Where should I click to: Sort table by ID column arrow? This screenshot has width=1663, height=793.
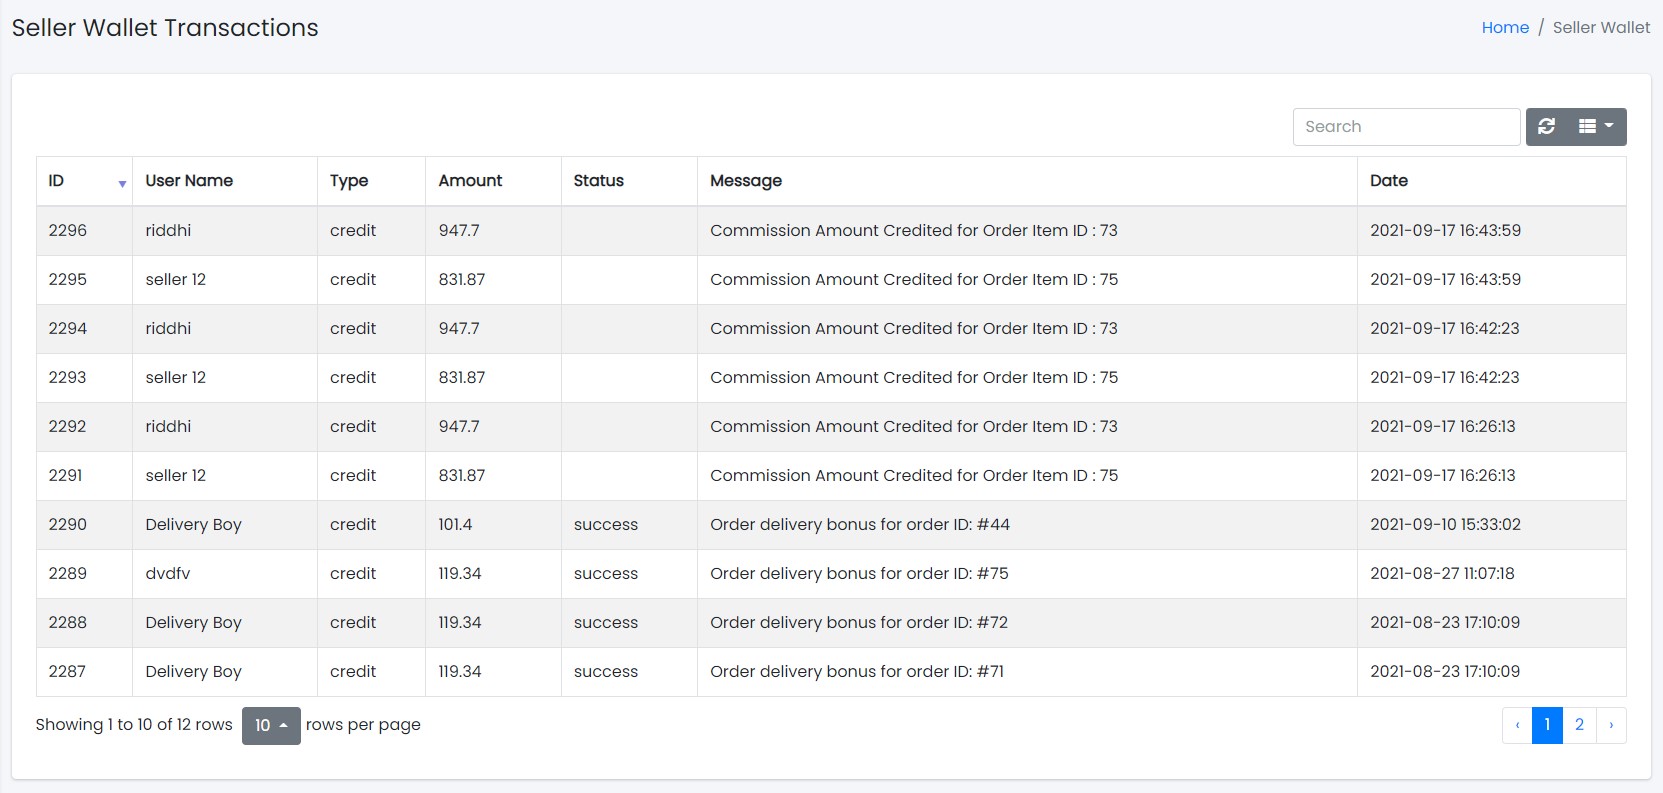click(122, 183)
